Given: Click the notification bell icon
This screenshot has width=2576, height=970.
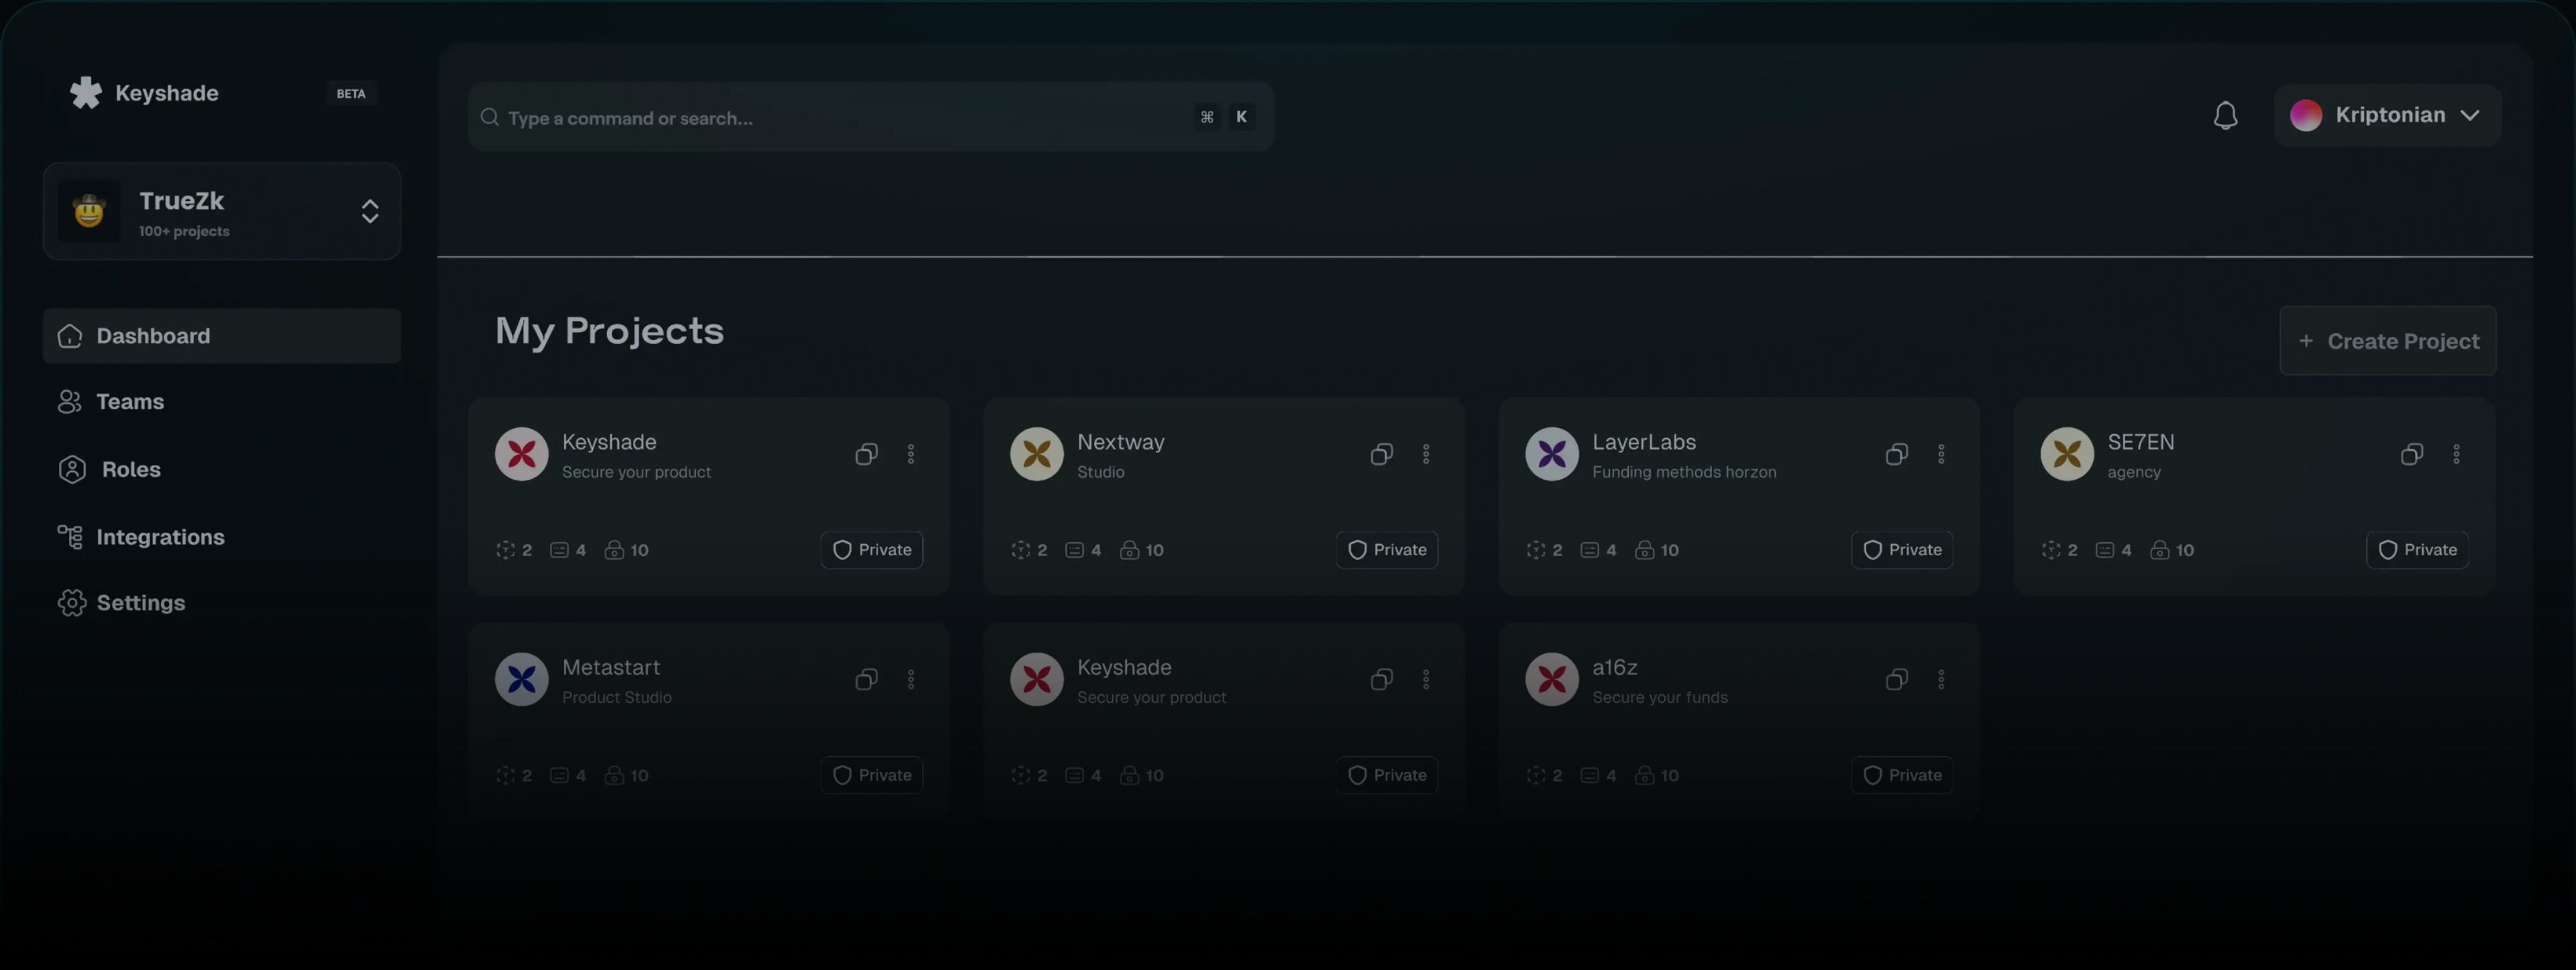Looking at the screenshot, I should click(2225, 116).
